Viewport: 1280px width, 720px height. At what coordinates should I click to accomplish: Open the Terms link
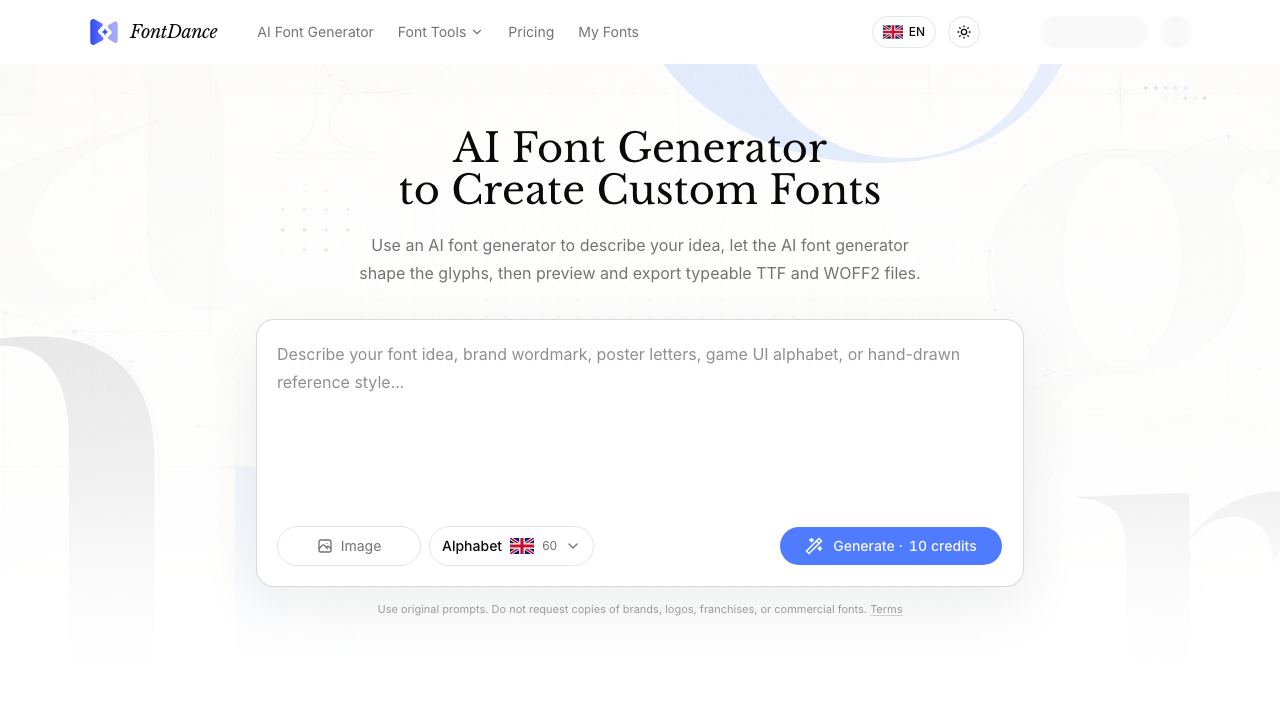point(886,609)
